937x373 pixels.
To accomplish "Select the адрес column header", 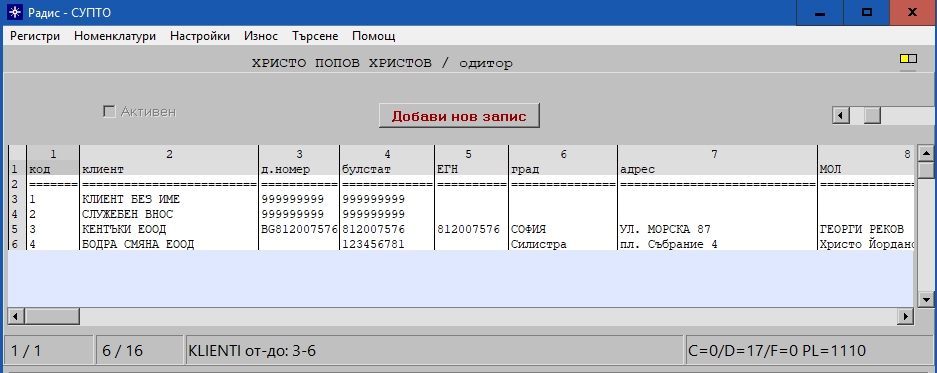I will [x=717, y=169].
